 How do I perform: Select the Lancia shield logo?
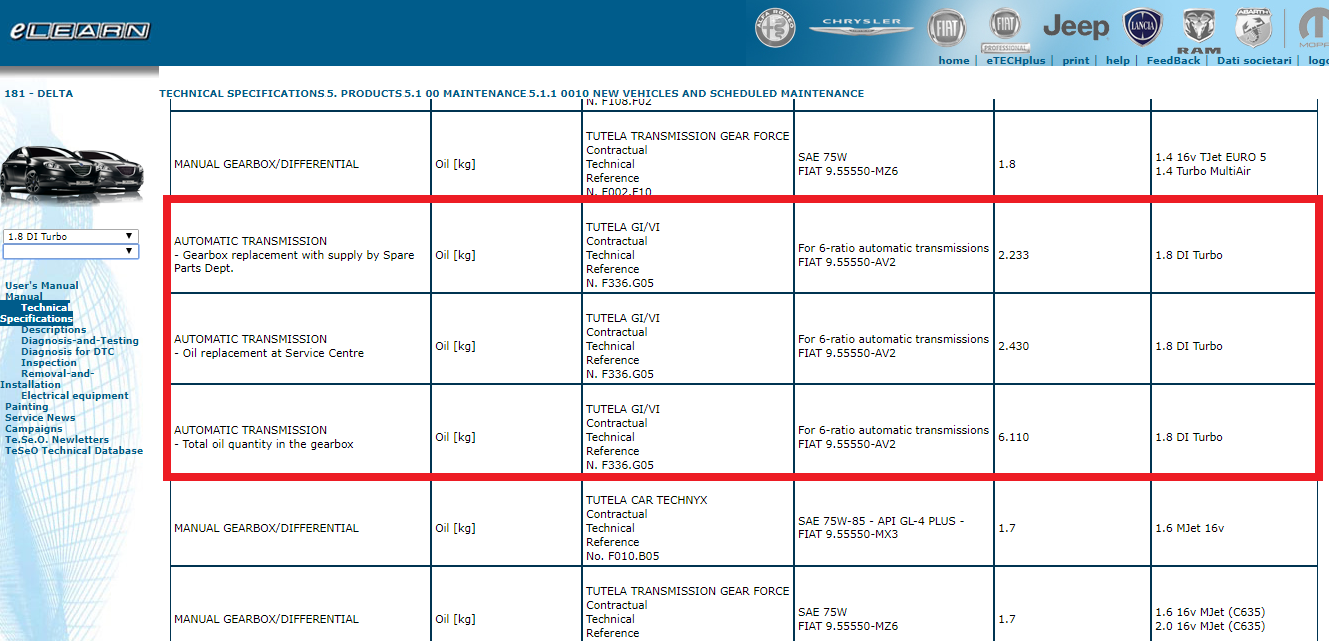(x=1143, y=27)
